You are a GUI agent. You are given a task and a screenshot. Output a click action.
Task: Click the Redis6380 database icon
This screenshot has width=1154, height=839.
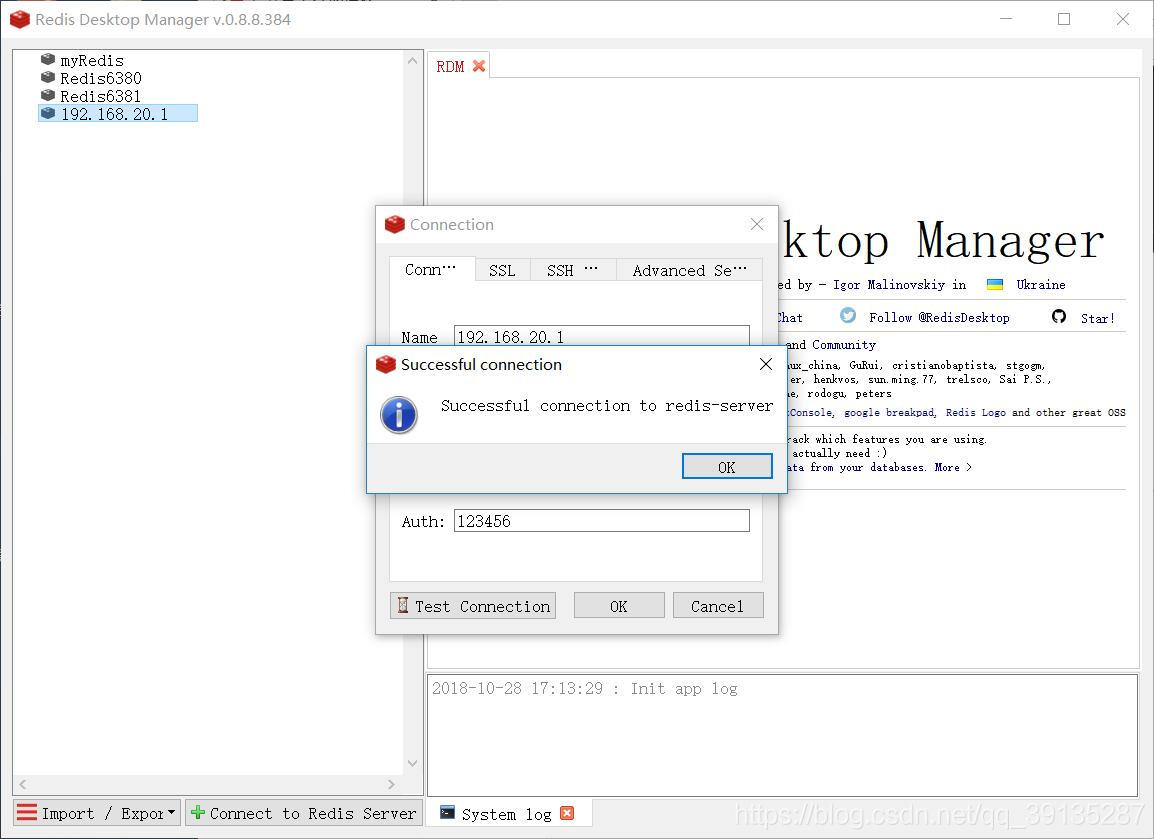pos(48,77)
